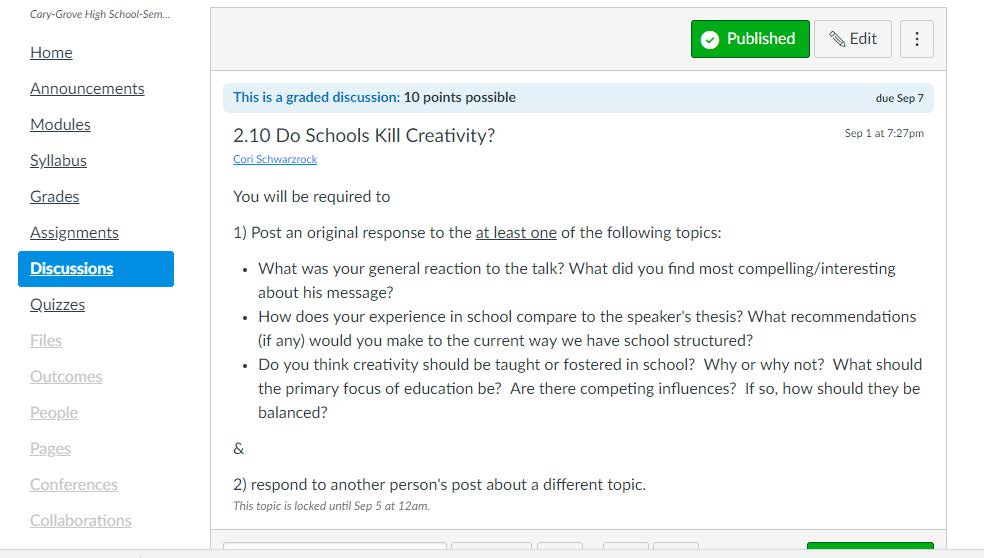Click the green button below the locked-topic notice
Image resolution: width=984 pixels, height=558 pixels.
point(869,549)
